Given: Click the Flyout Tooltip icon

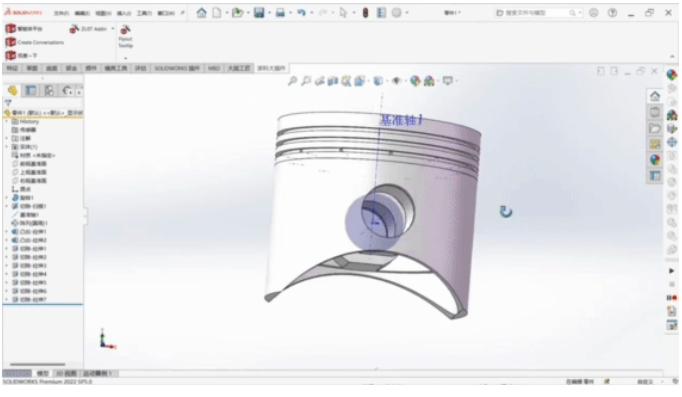Looking at the screenshot, I should pyautogui.click(x=125, y=30).
